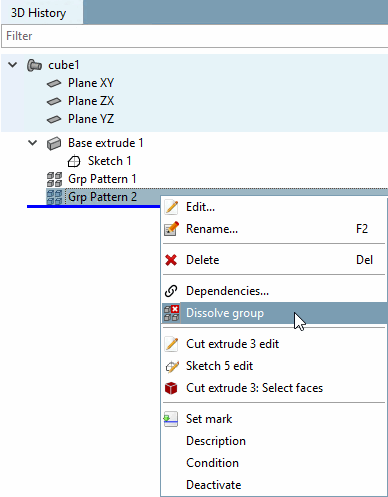Switch to the 3D History tab
The image size is (388, 497).
pos(39,13)
